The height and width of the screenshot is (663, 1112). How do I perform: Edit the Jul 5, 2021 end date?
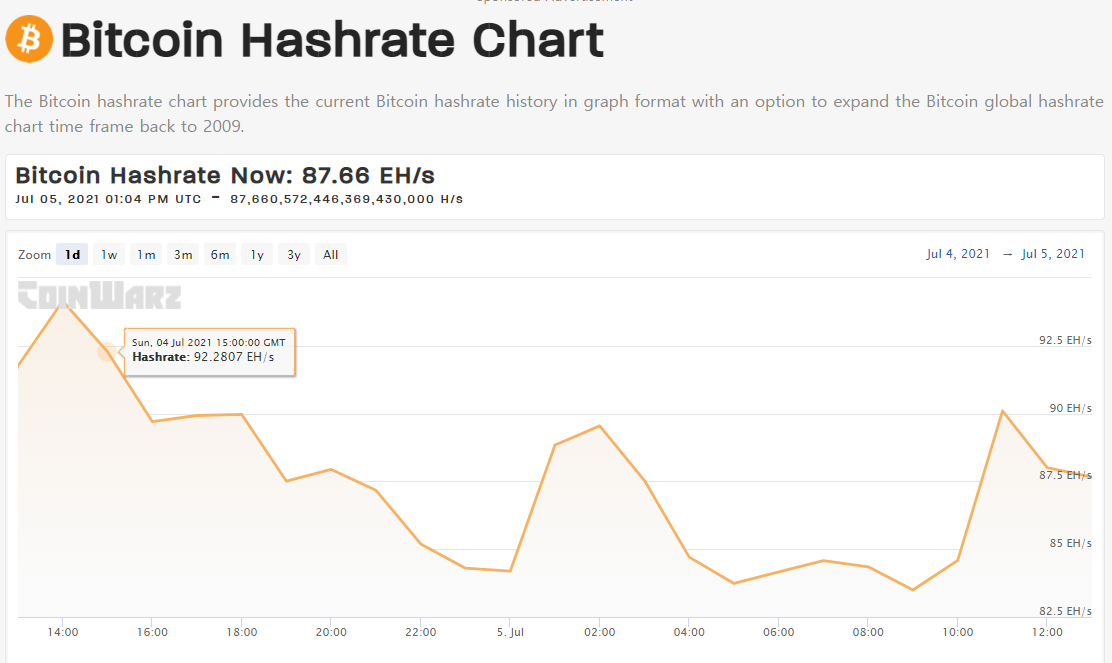tap(1053, 254)
